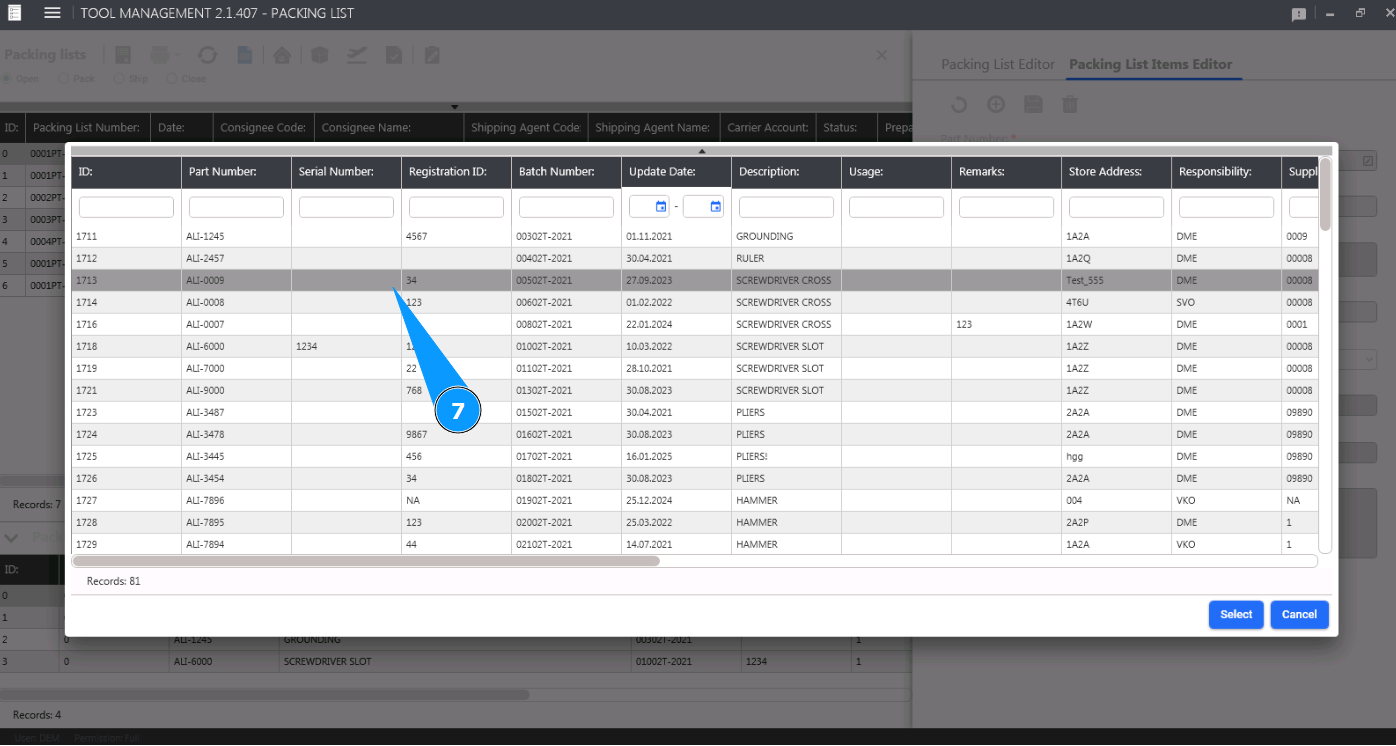Click the ID filter input field
This screenshot has height=746, width=1396.
(126, 207)
